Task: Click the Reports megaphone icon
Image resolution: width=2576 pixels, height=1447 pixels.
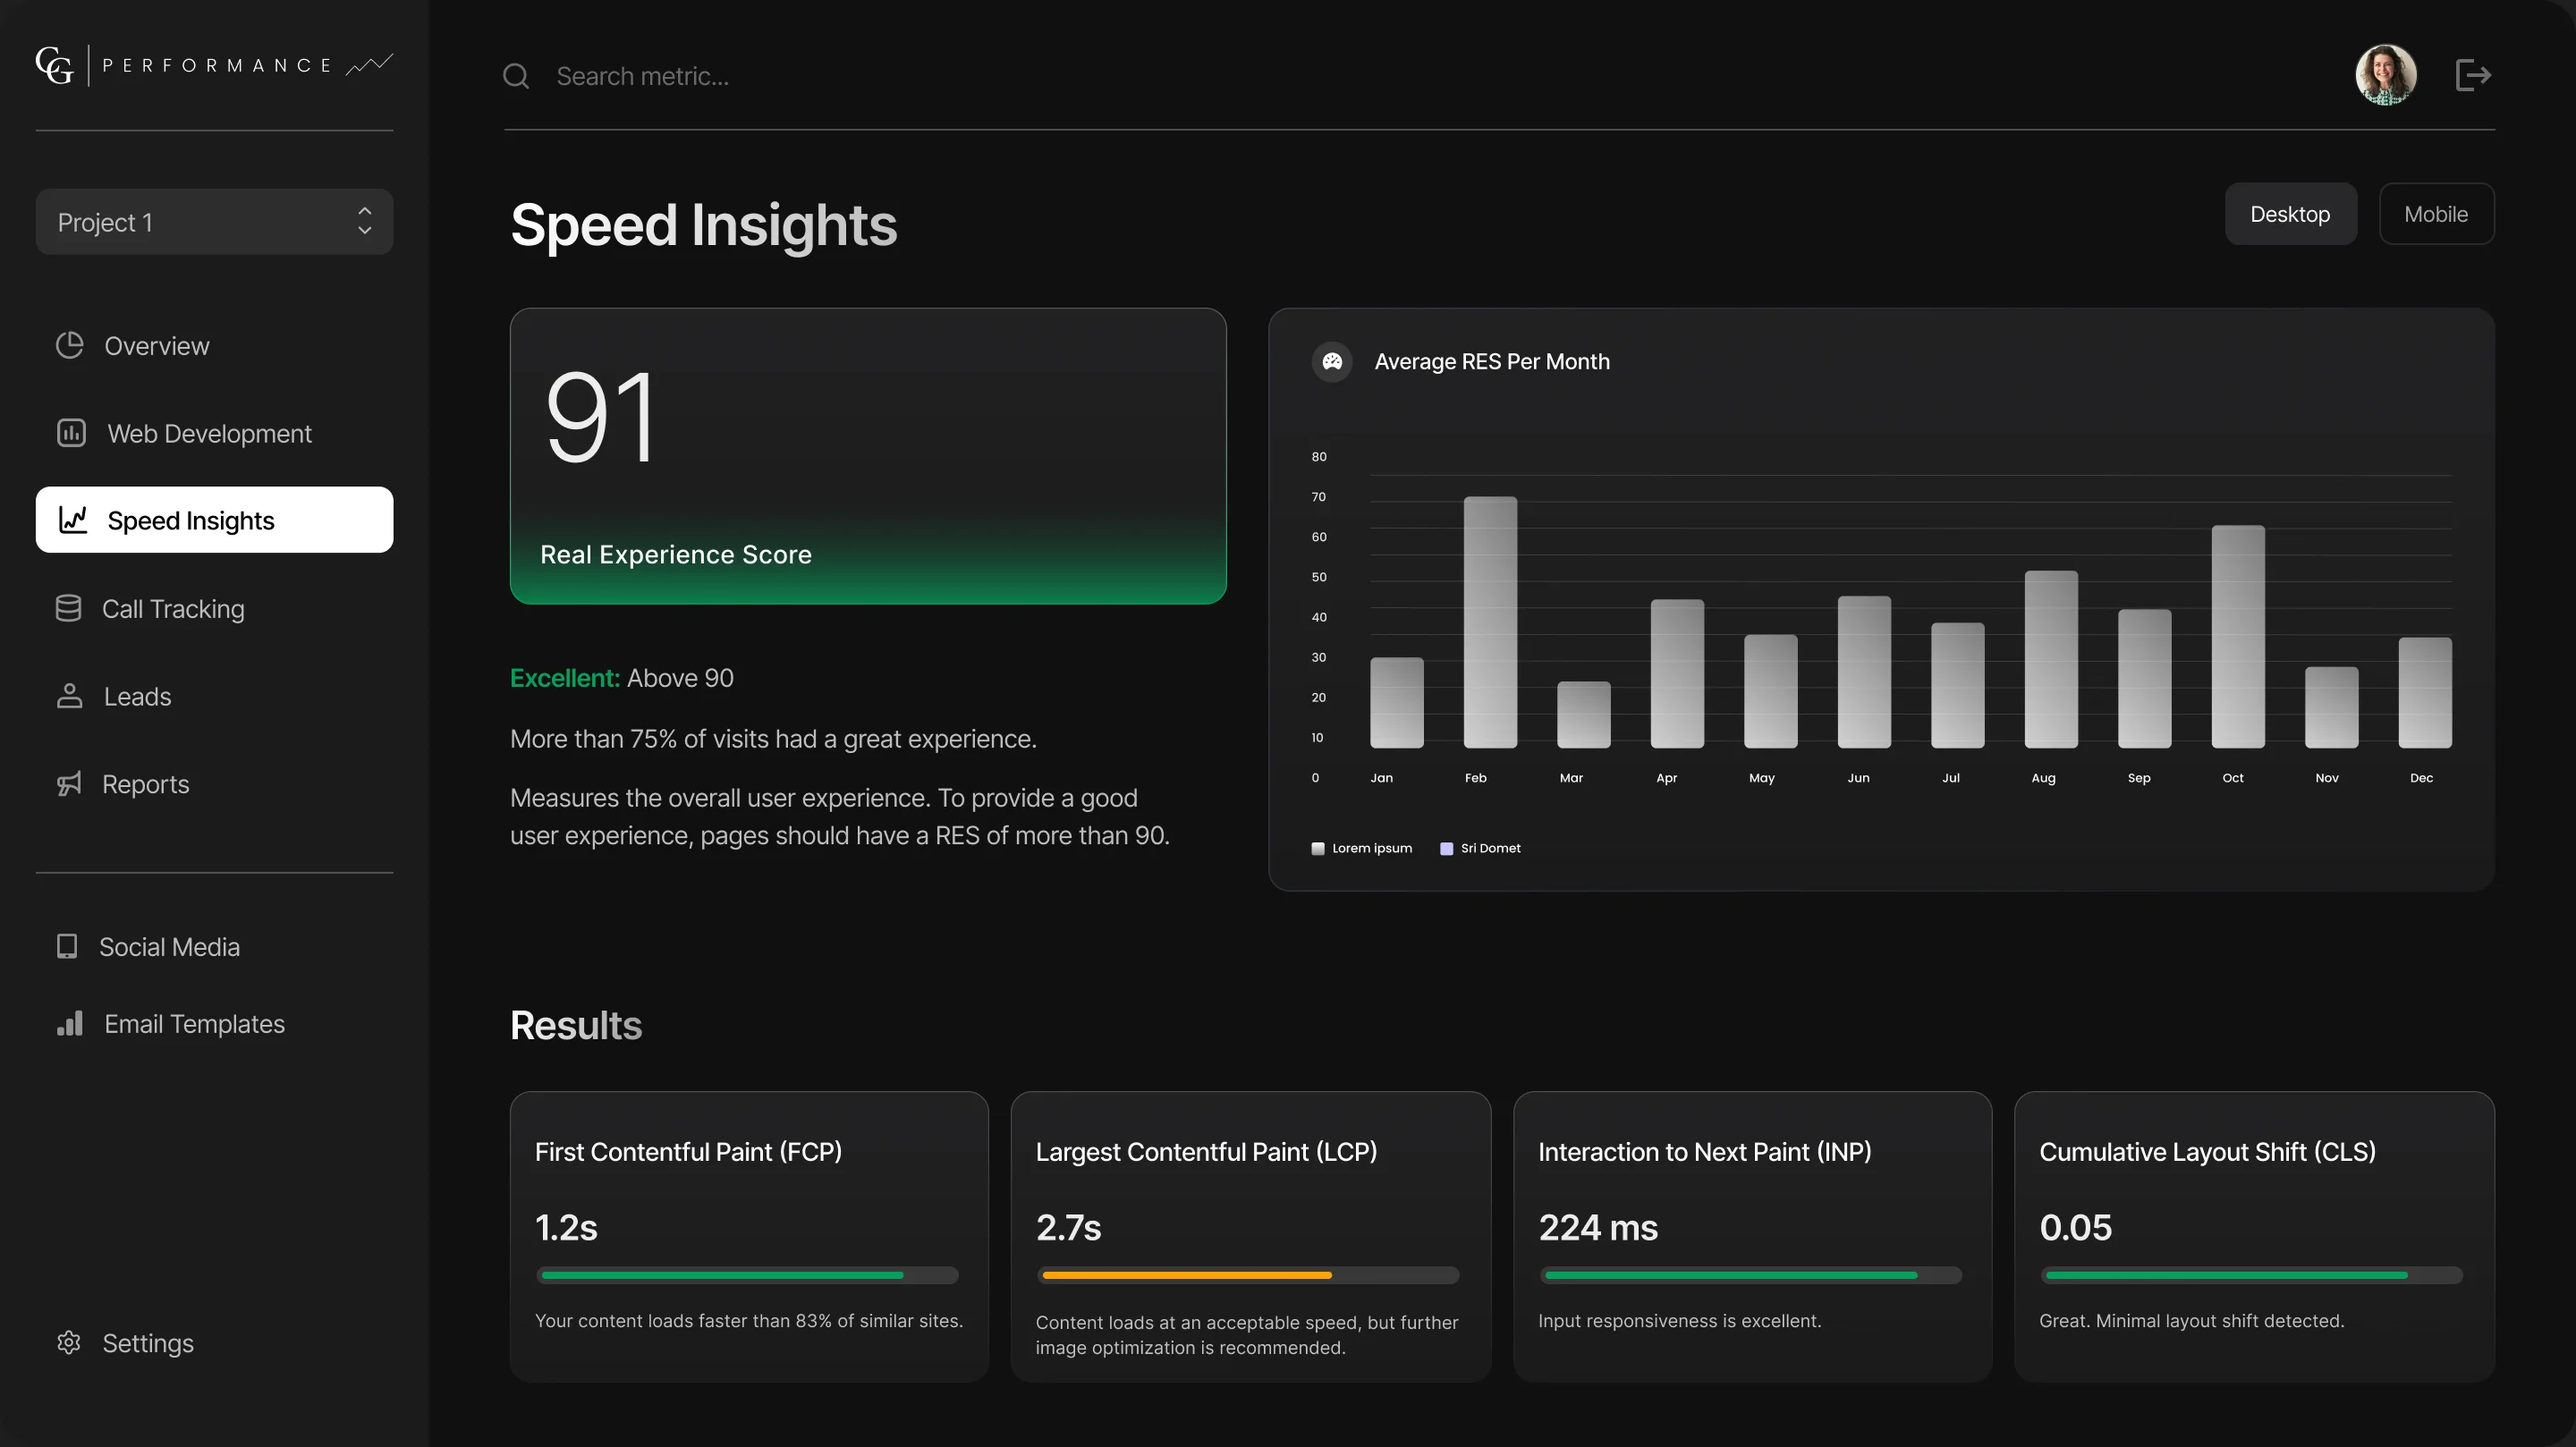Action: click(x=69, y=784)
